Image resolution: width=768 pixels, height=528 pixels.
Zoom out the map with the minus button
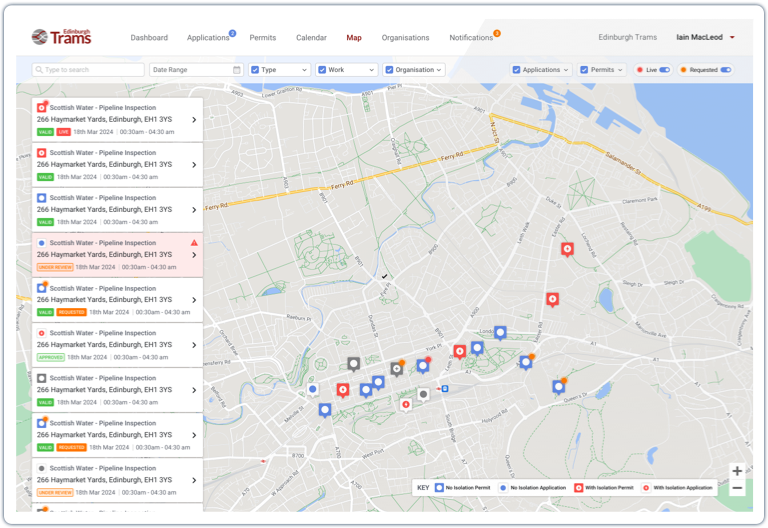(x=737, y=488)
